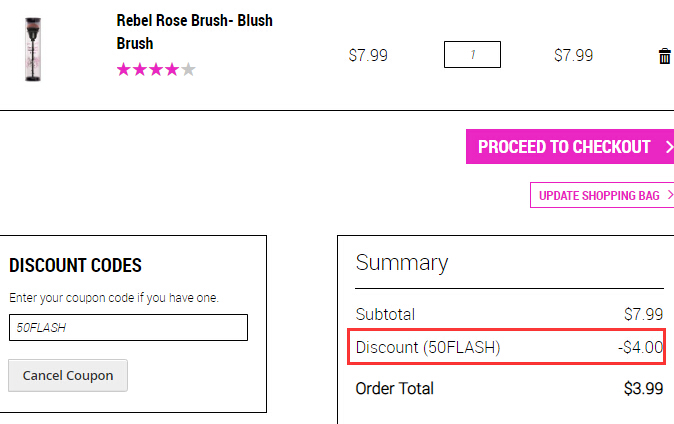
Task: Click the Order Total amount $3.99
Action: pyautogui.click(x=643, y=389)
